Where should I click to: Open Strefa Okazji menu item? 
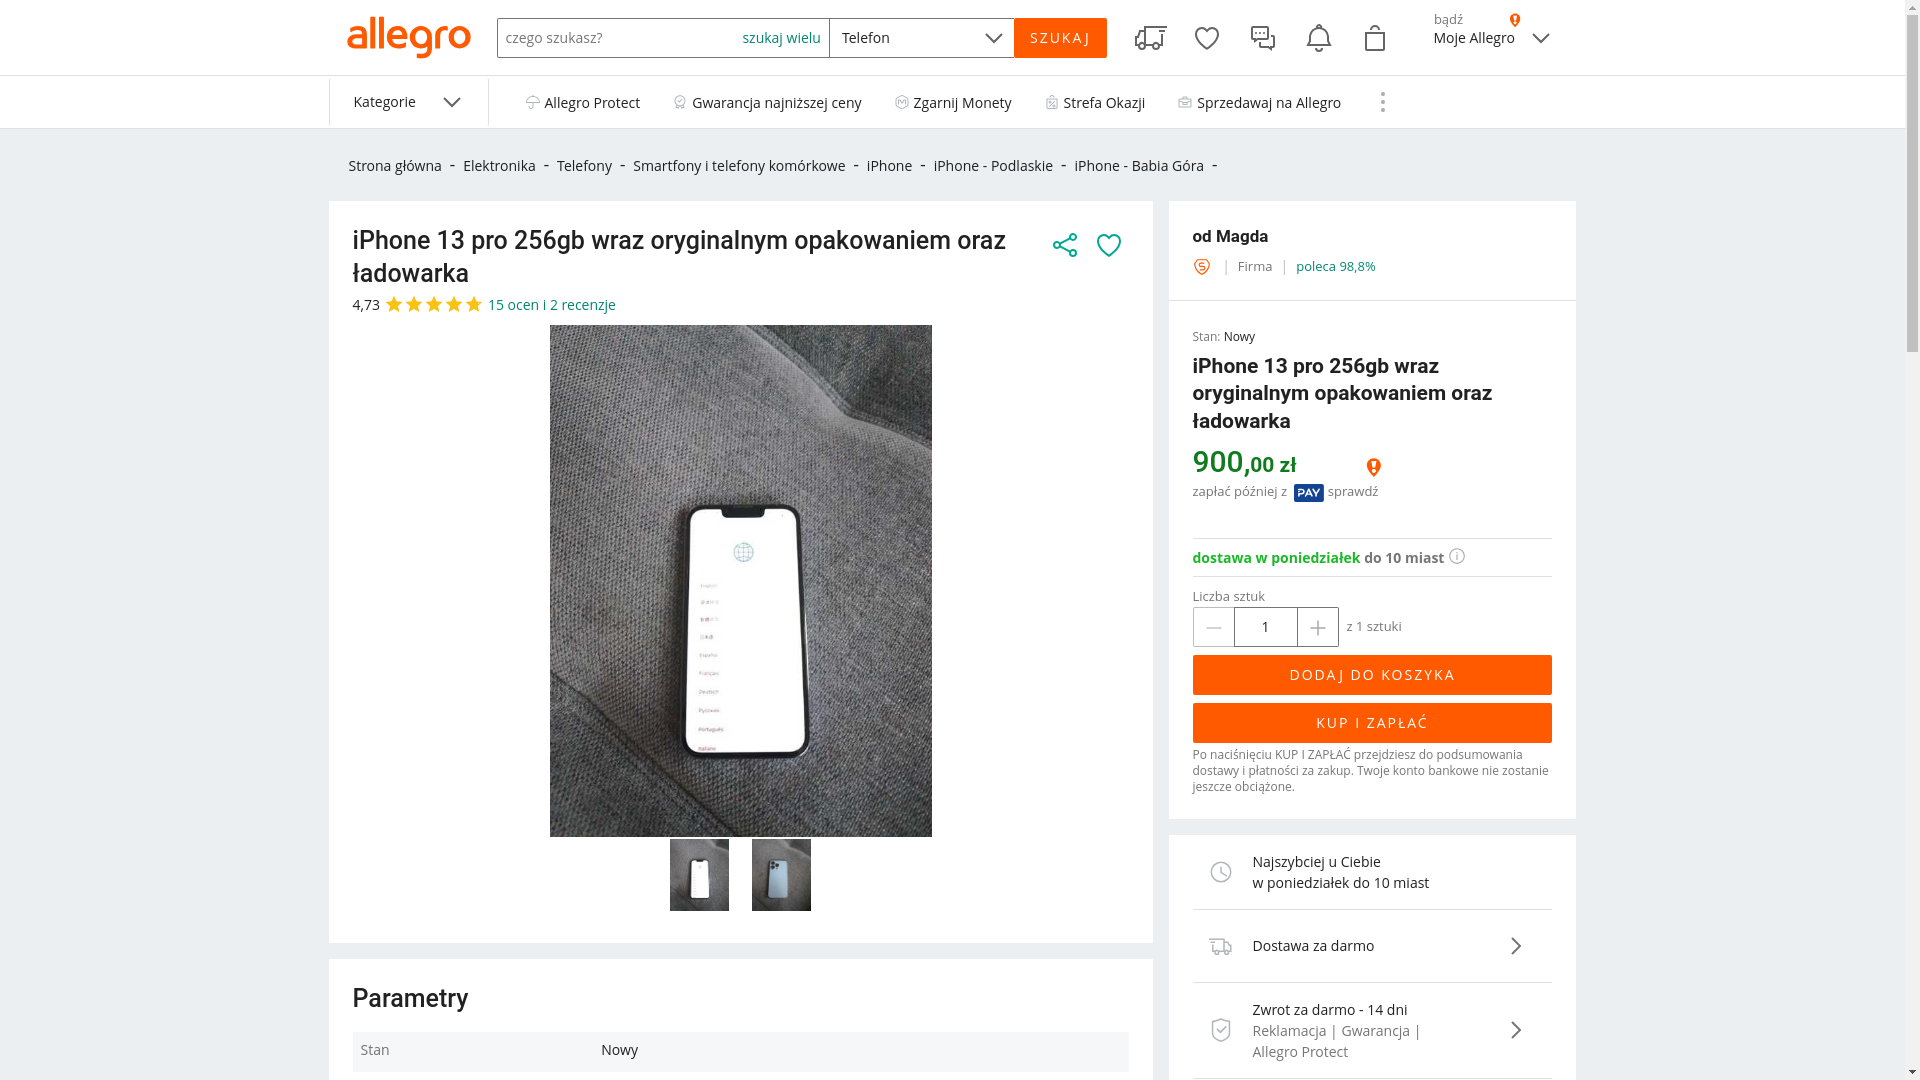[1095, 103]
